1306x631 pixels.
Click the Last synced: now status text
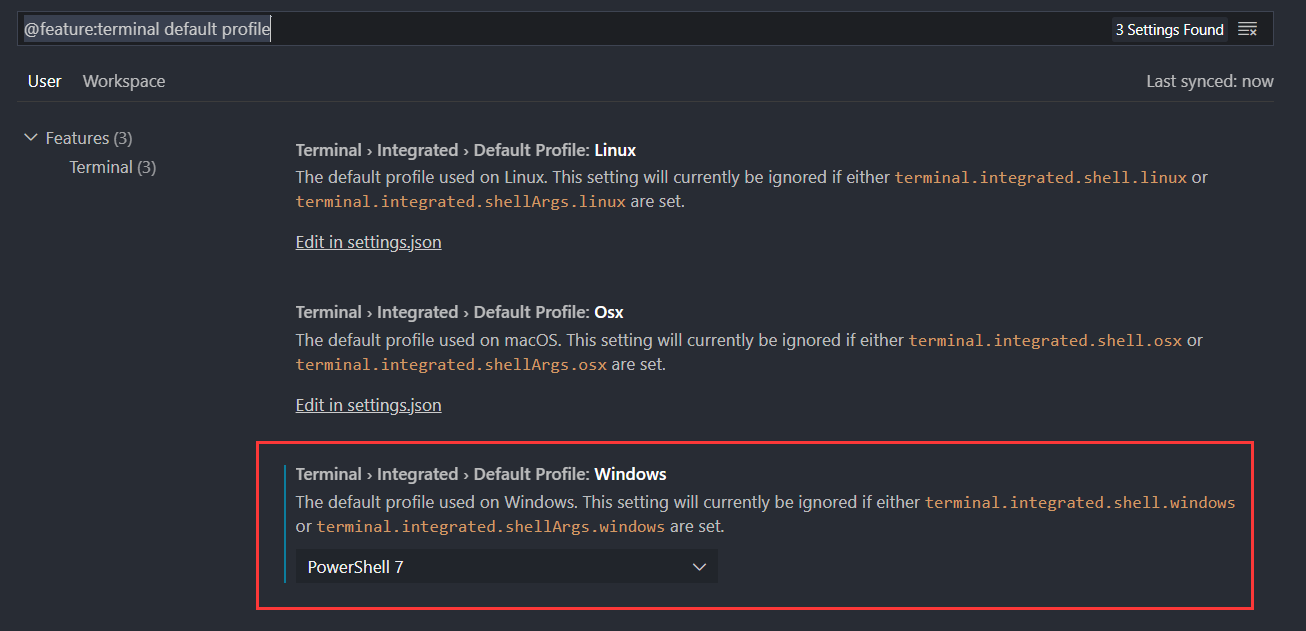[x=1210, y=81]
